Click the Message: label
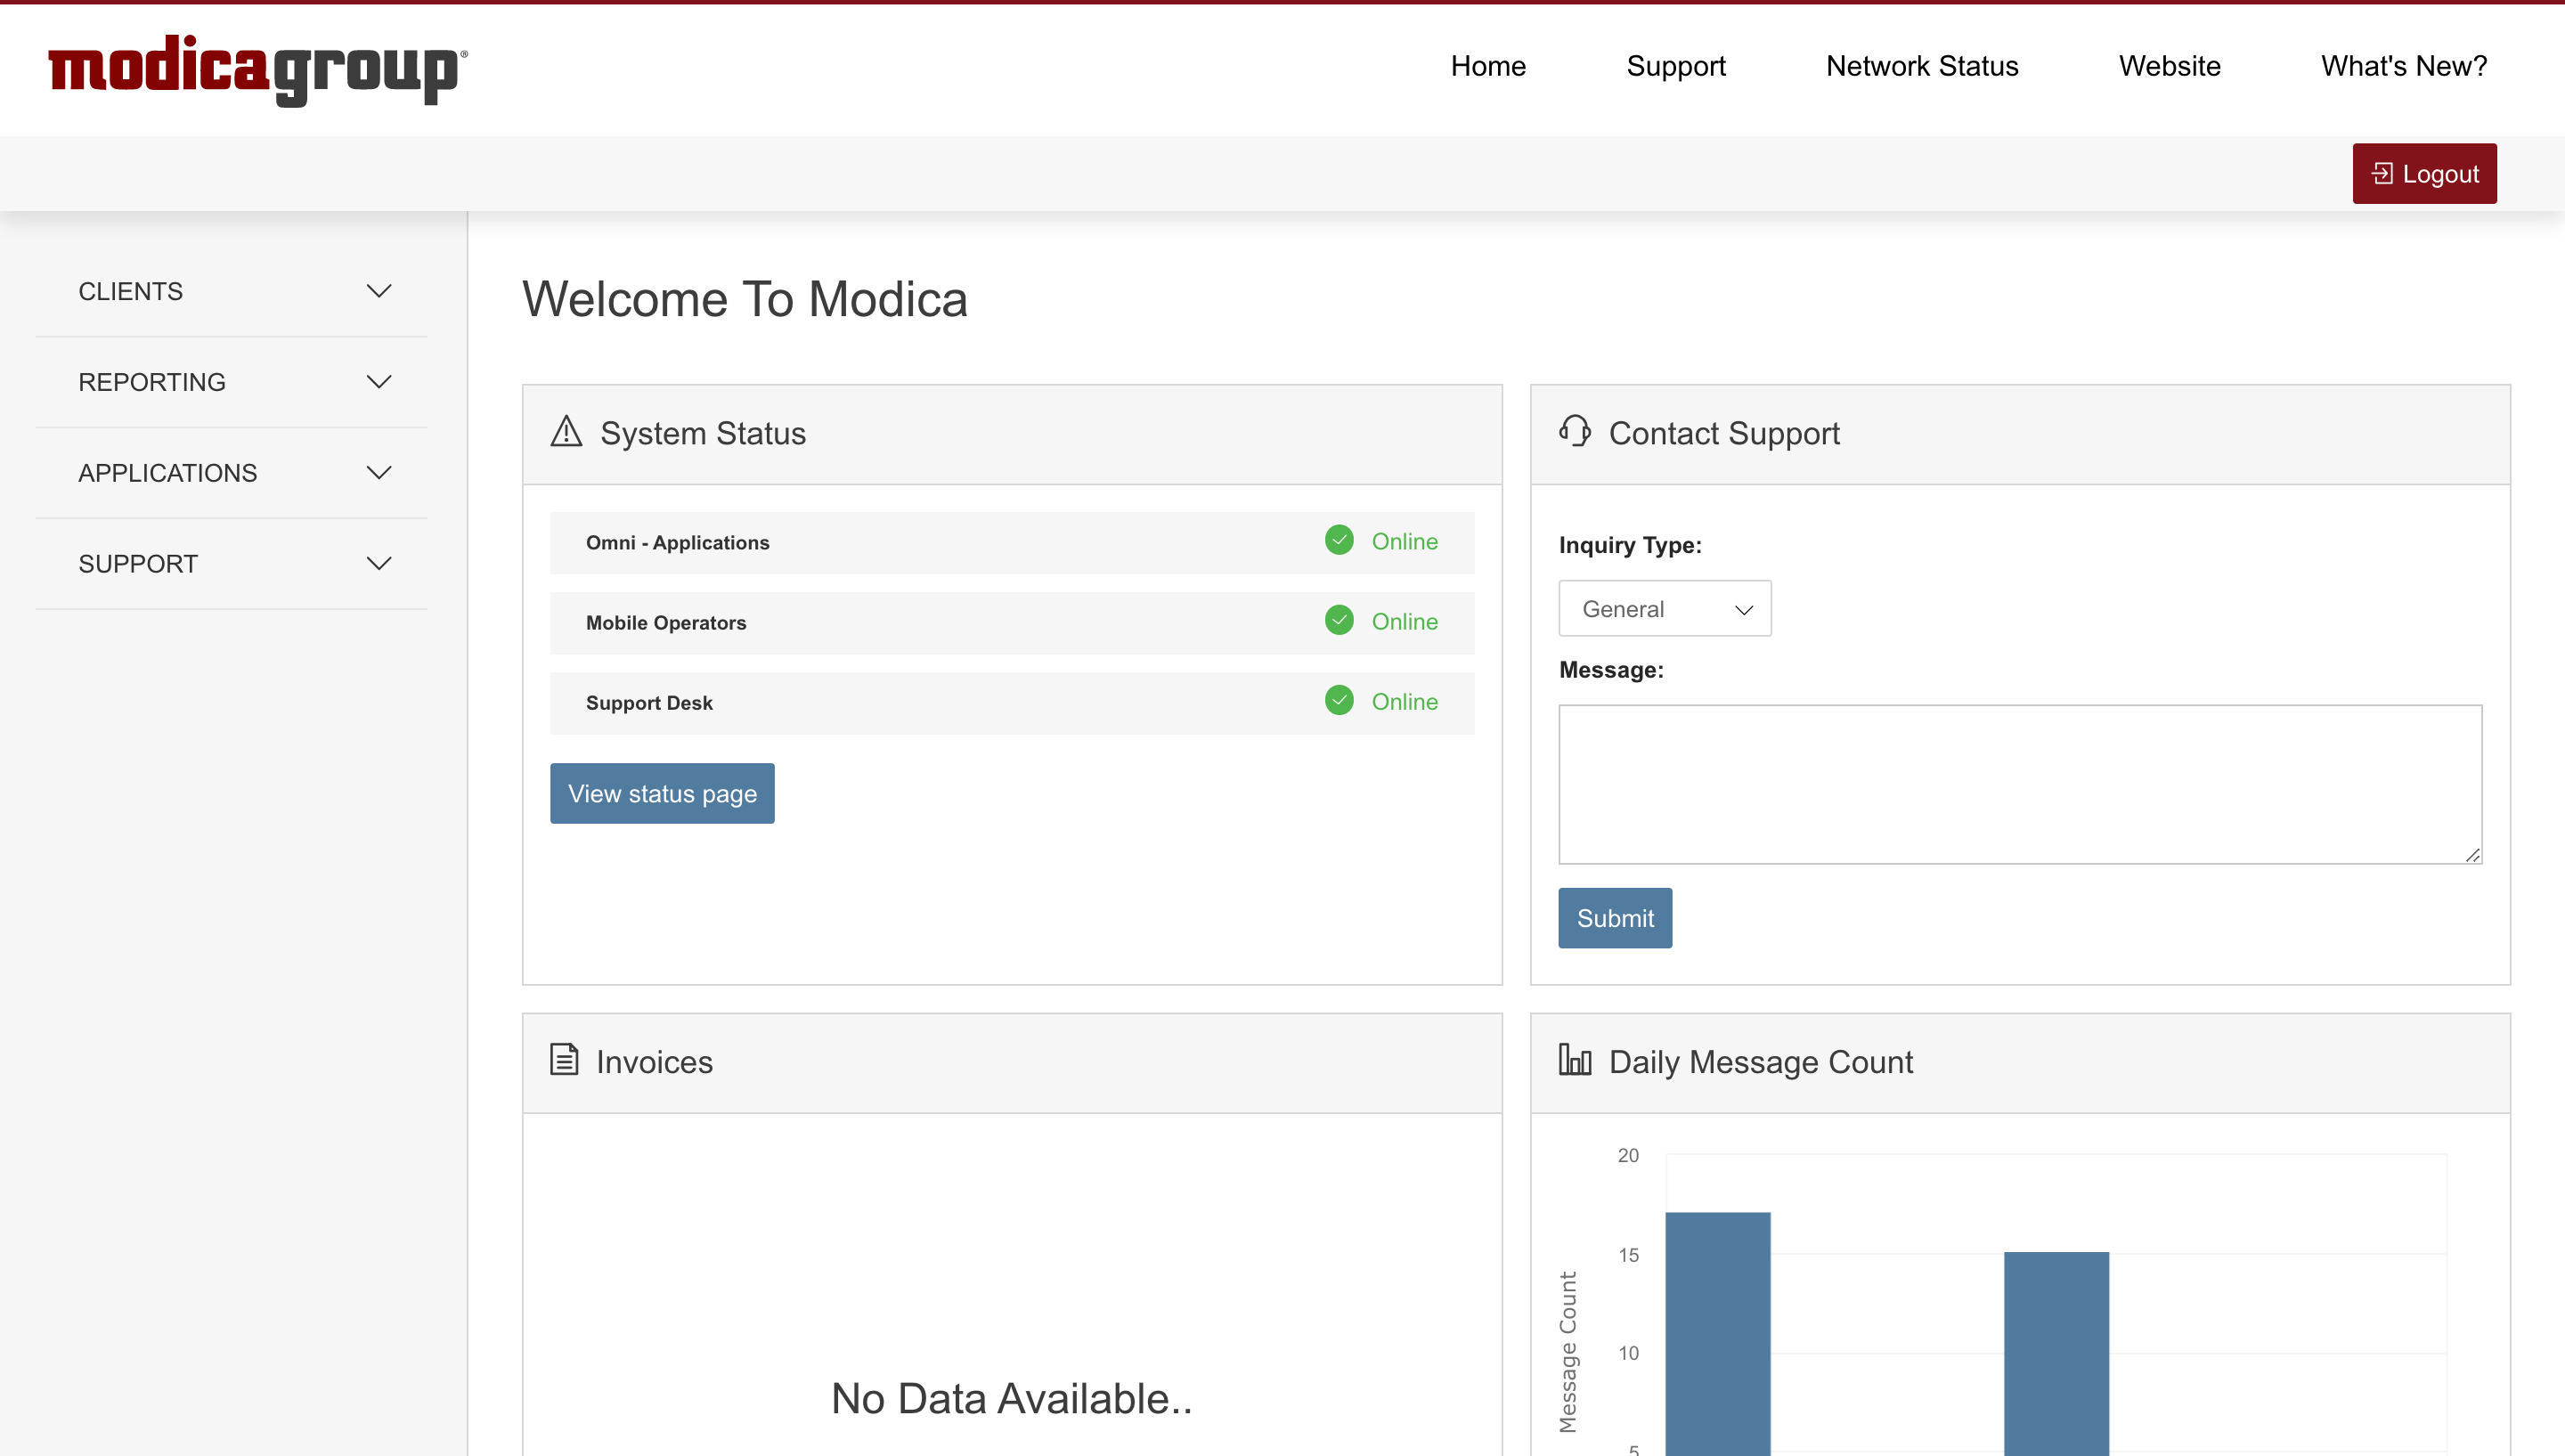 [1611, 670]
